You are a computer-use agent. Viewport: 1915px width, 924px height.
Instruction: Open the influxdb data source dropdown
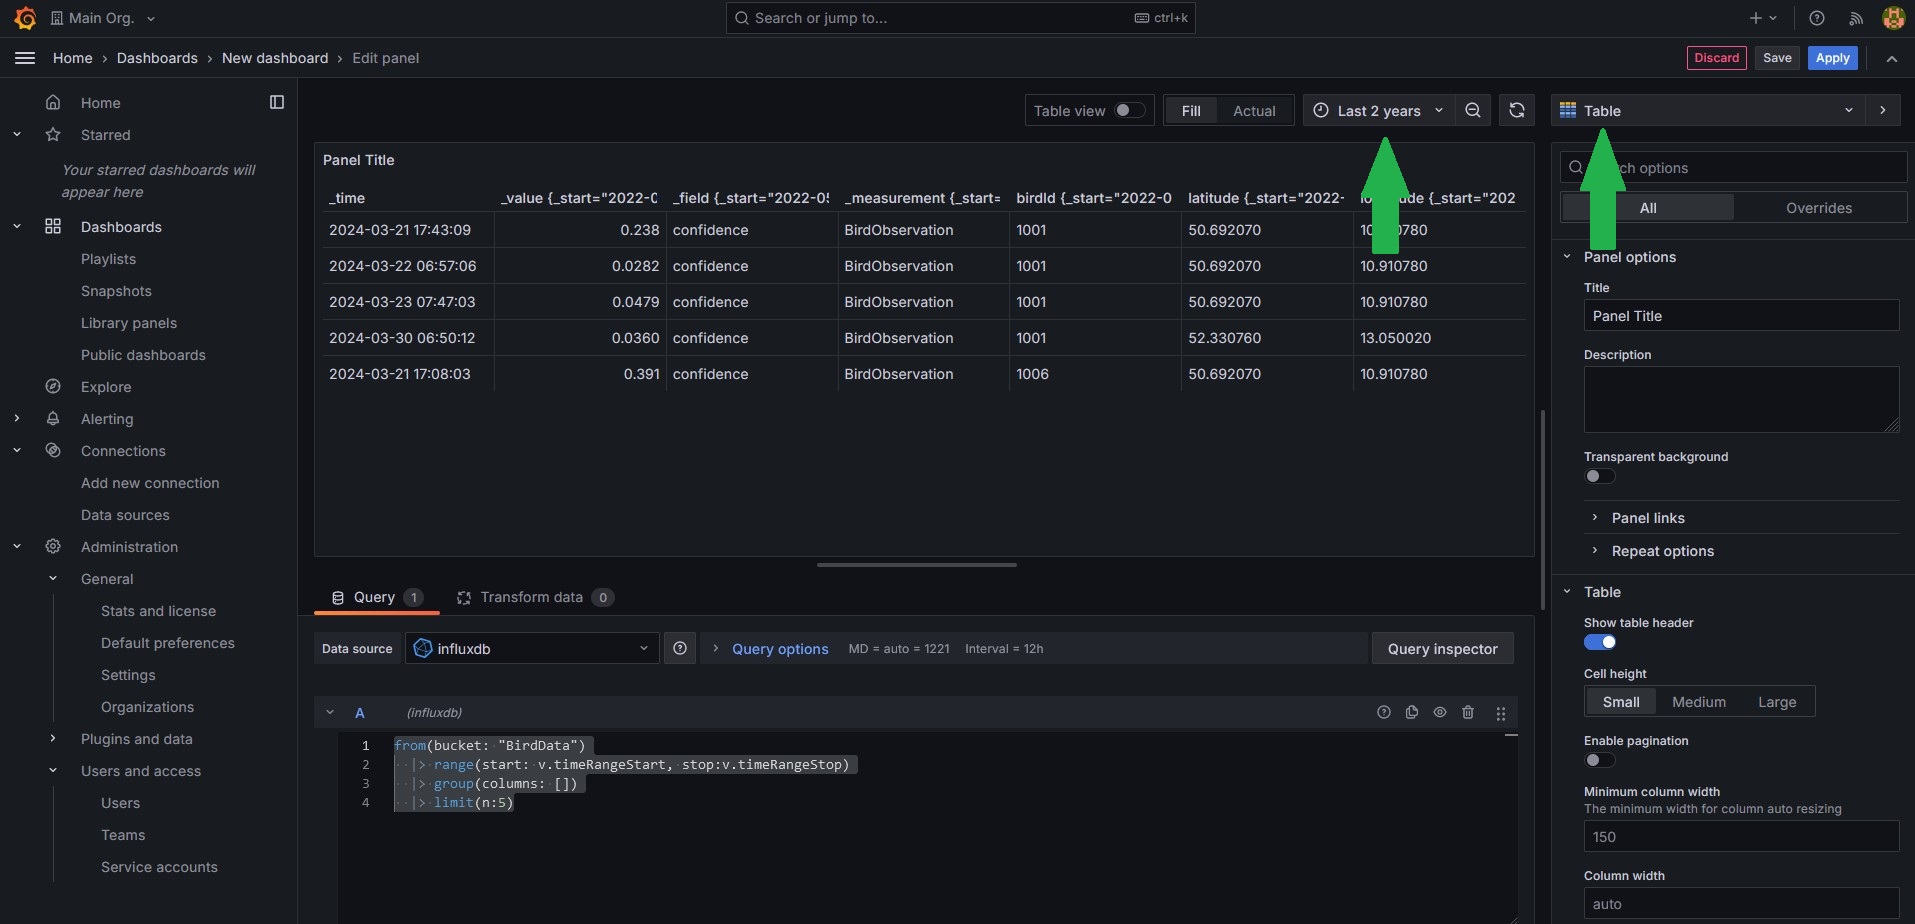pos(532,648)
